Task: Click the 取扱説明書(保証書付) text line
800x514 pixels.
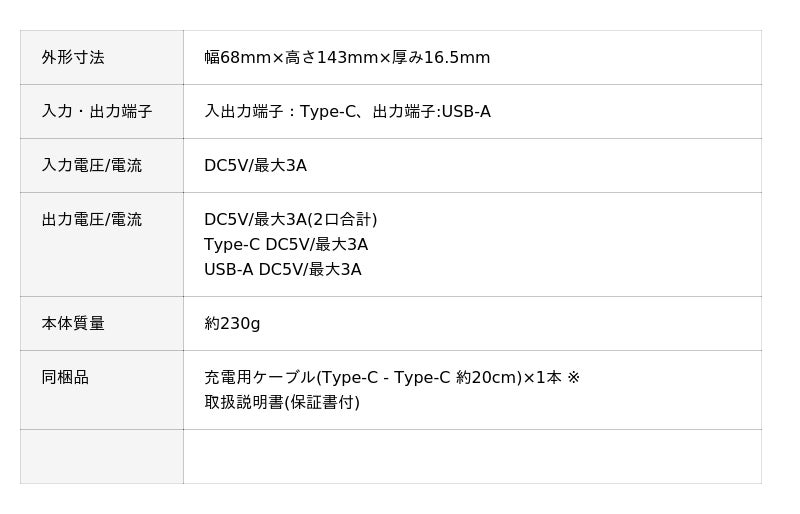Action: (x=281, y=403)
